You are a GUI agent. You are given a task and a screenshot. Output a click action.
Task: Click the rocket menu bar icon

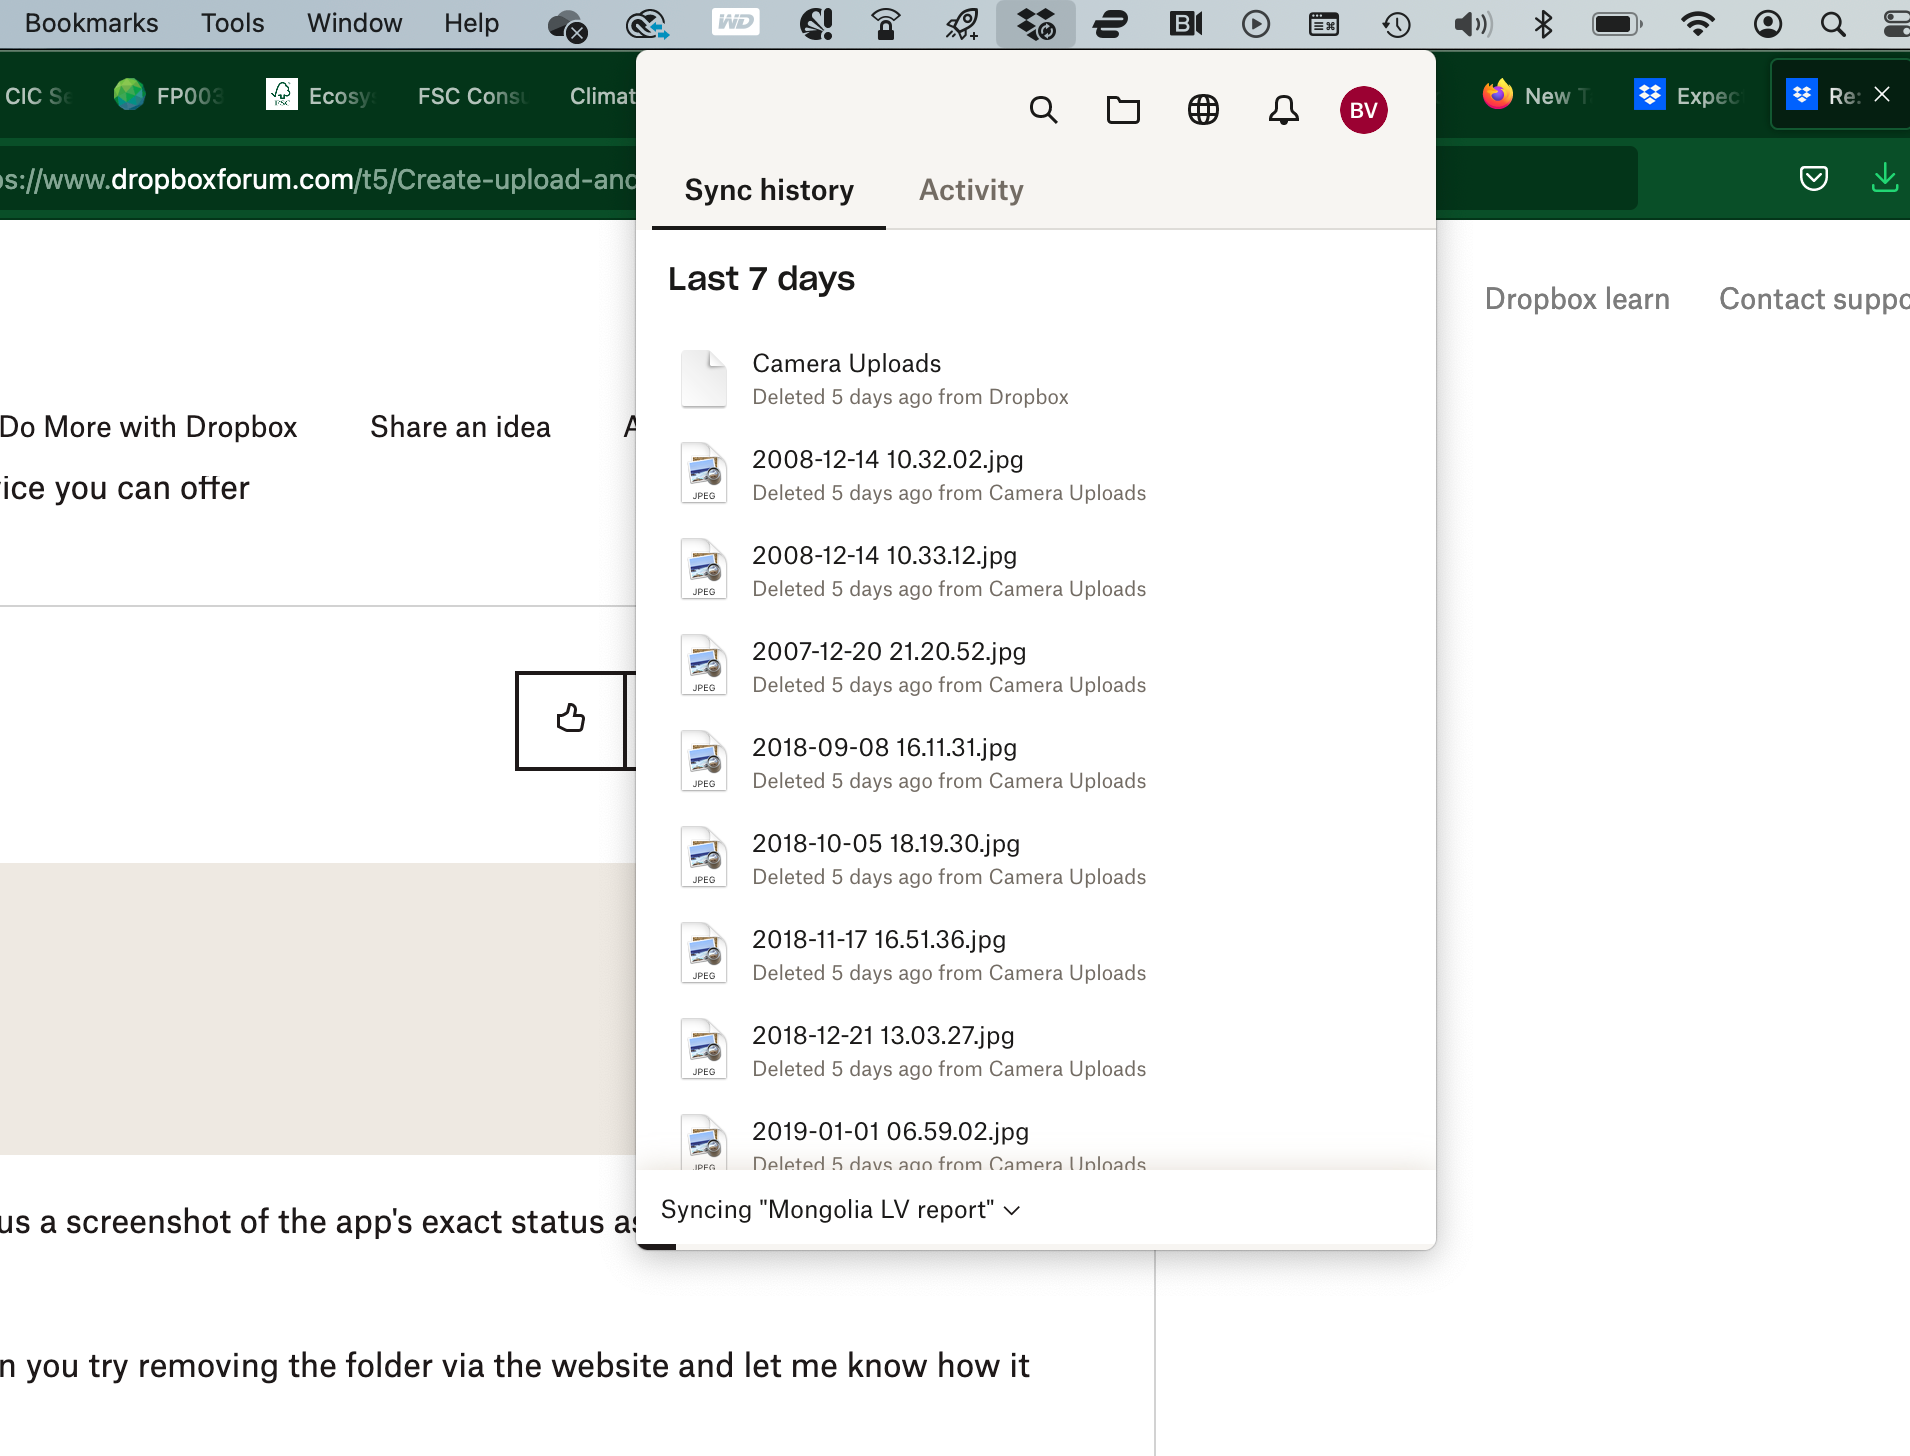pos(962,24)
